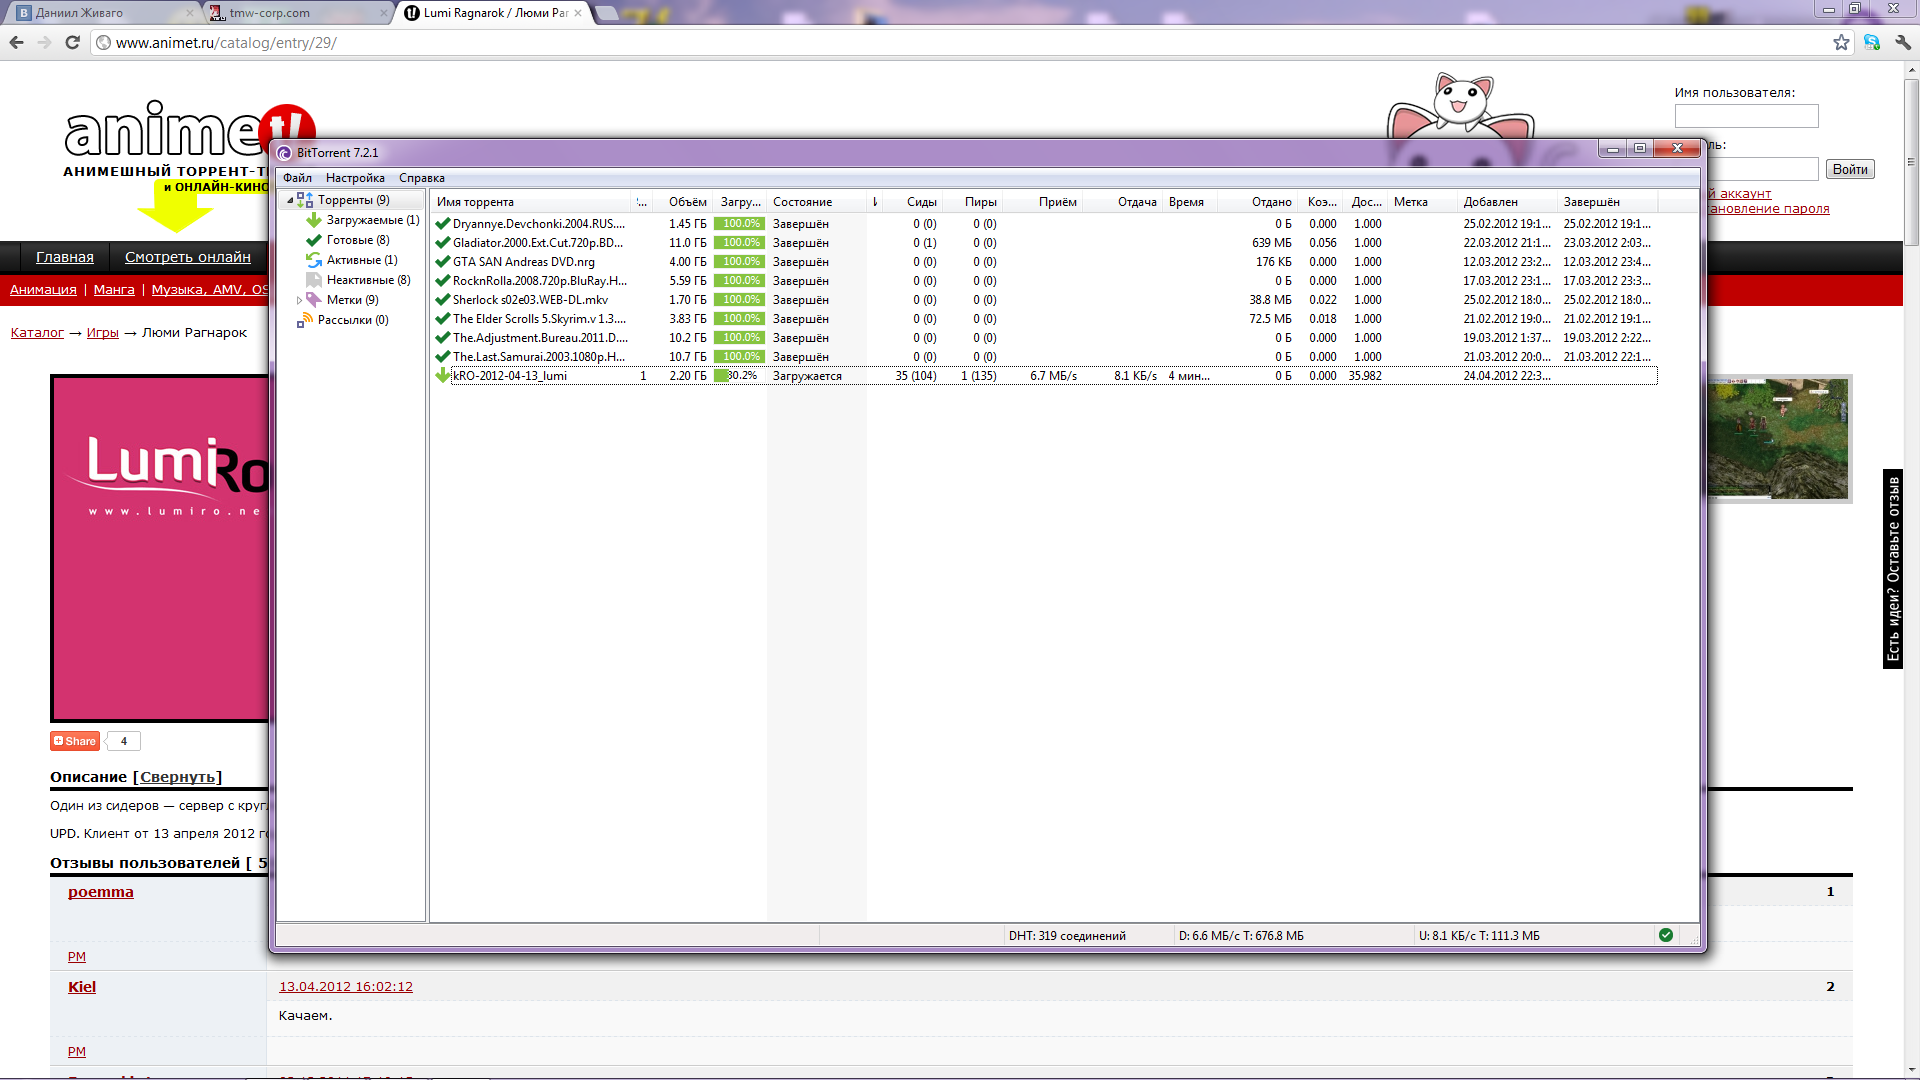Select GTA SAN Andreas DVD.nrg torrent name
Screen dimensions: 1920x1080
click(524, 262)
